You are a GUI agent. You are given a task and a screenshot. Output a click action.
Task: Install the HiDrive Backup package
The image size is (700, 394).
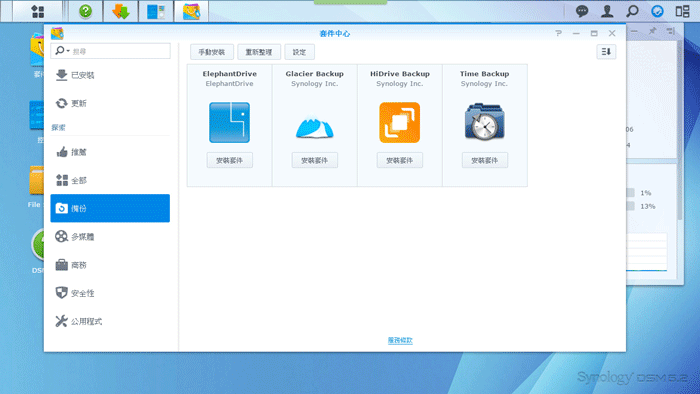coord(400,160)
